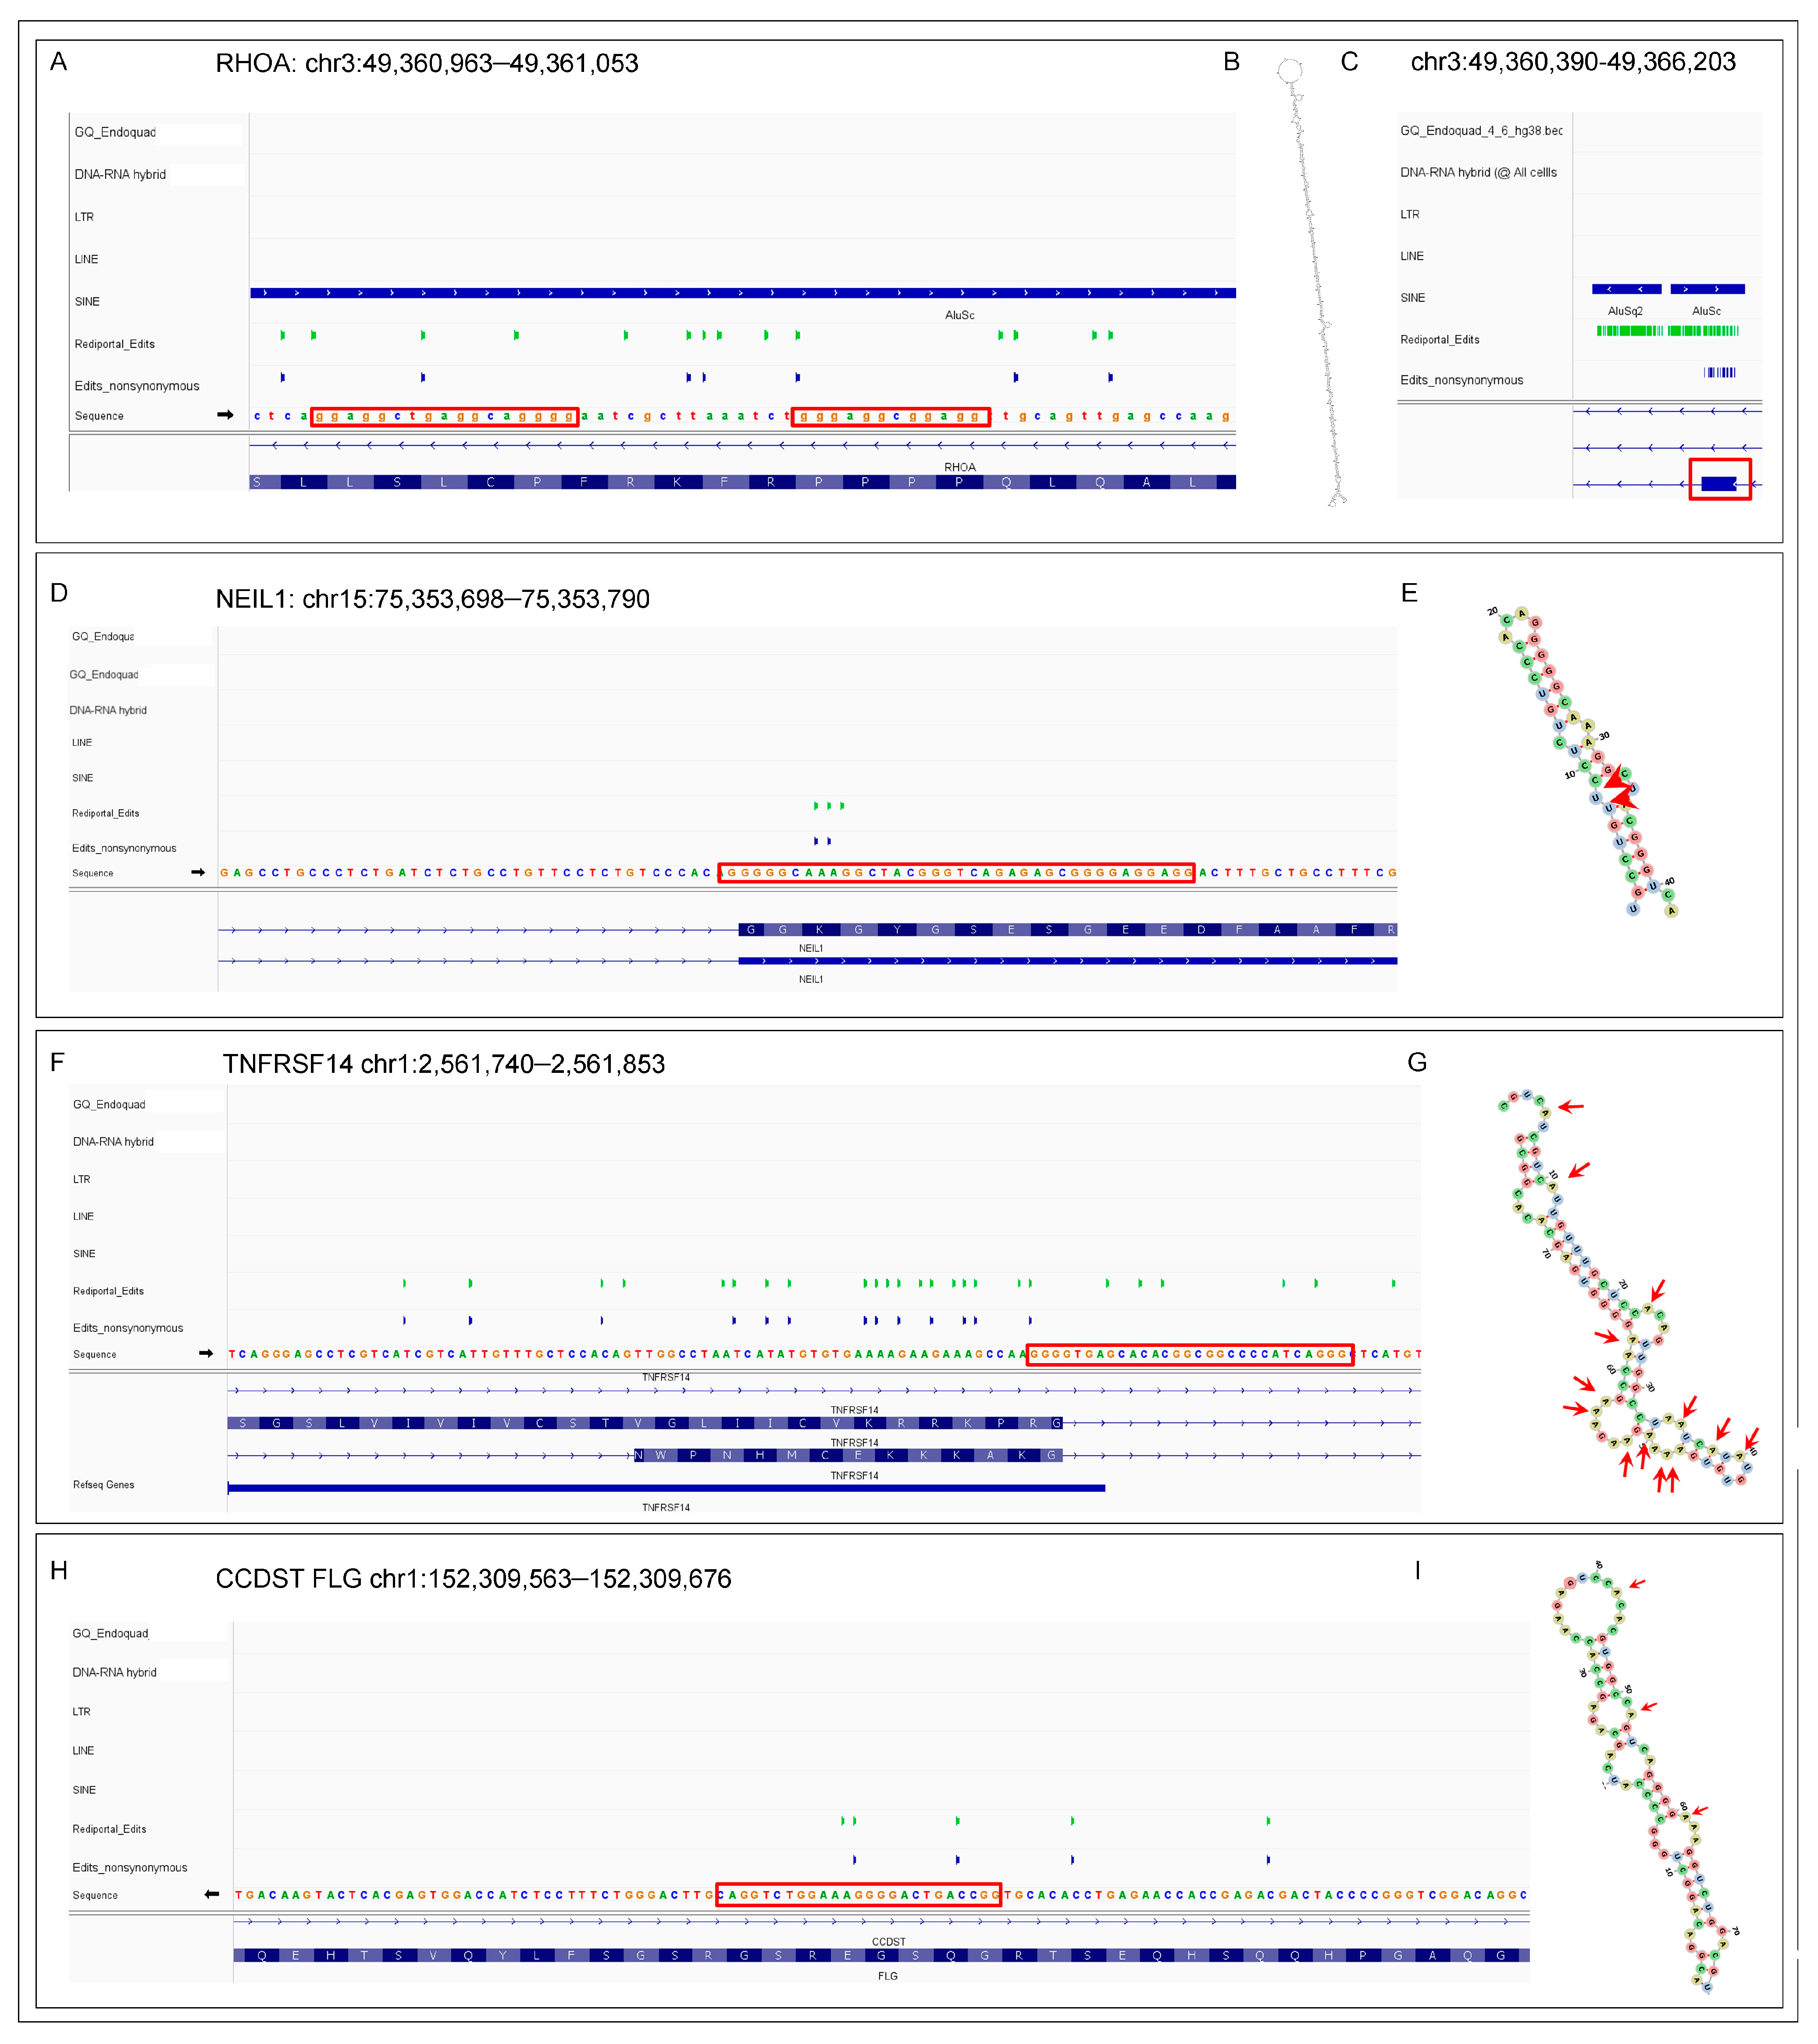Click the blue exon block in panel C gene track
The height and width of the screenshot is (2044, 1818).
point(1719,484)
